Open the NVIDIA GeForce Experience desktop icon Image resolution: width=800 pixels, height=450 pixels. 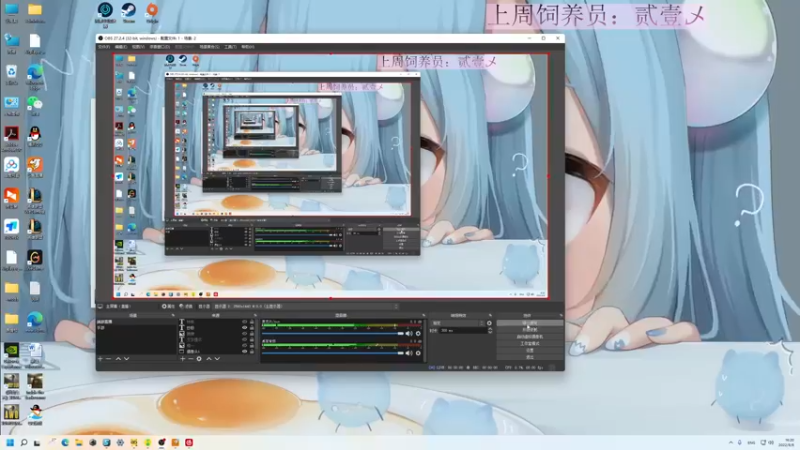click(x=11, y=351)
